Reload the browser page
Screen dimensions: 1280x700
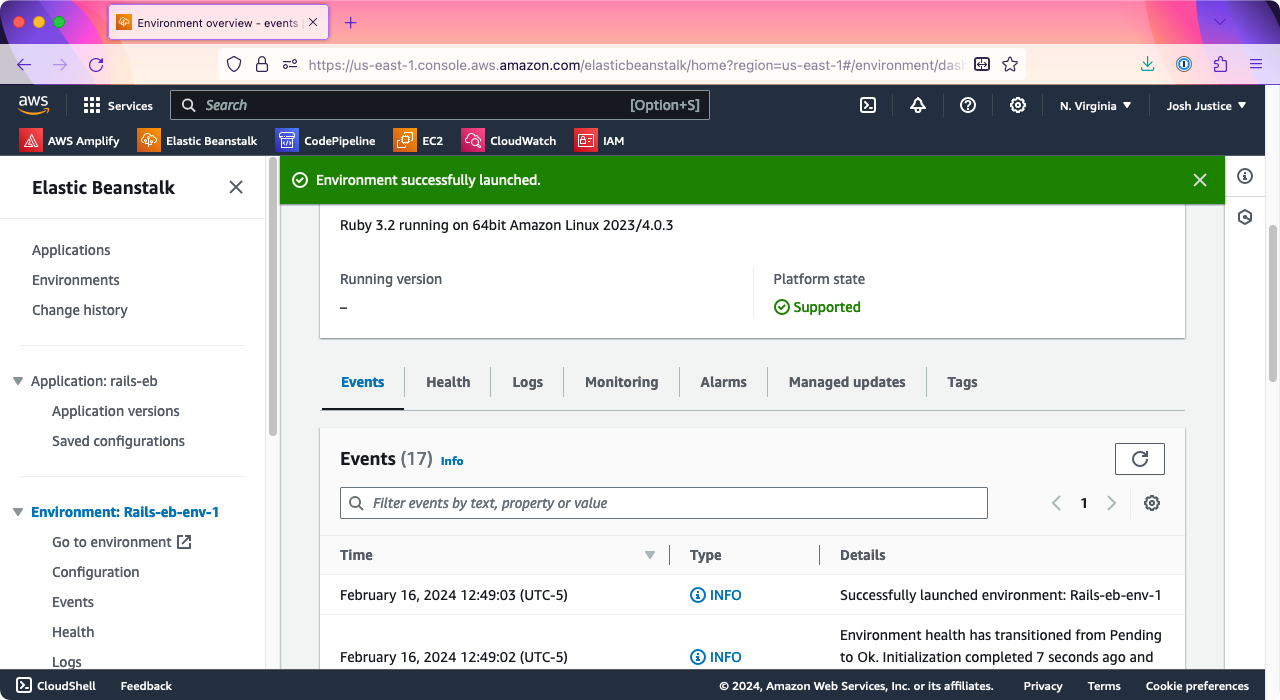[x=96, y=64]
